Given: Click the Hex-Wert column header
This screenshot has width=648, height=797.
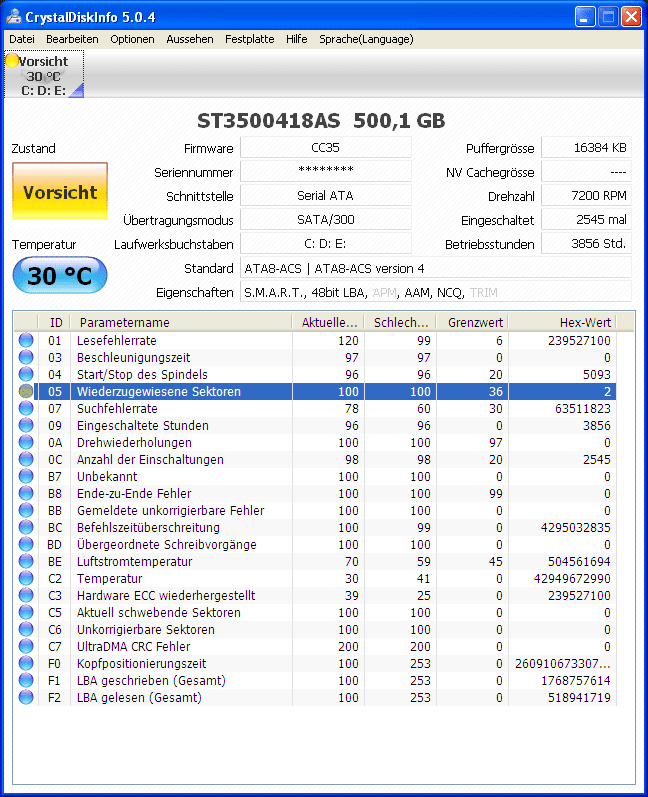Looking at the screenshot, I should [x=562, y=322].
